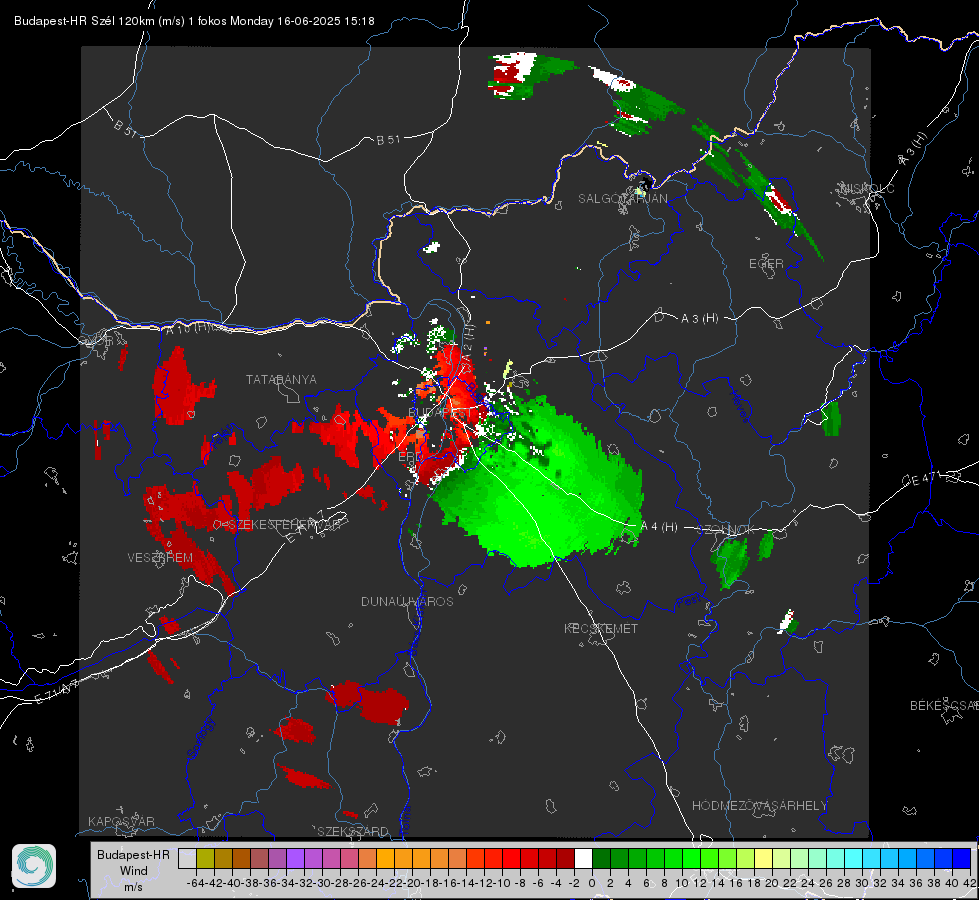Click the DUNAÚJVÁROS city label
The image size is (979, 900).
(407, 601)
